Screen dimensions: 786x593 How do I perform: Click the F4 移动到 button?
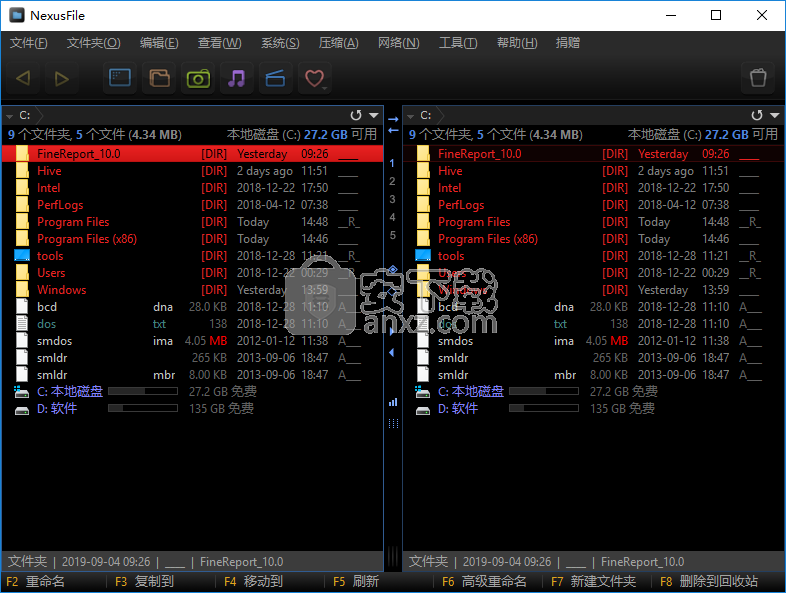coord(254,581)
